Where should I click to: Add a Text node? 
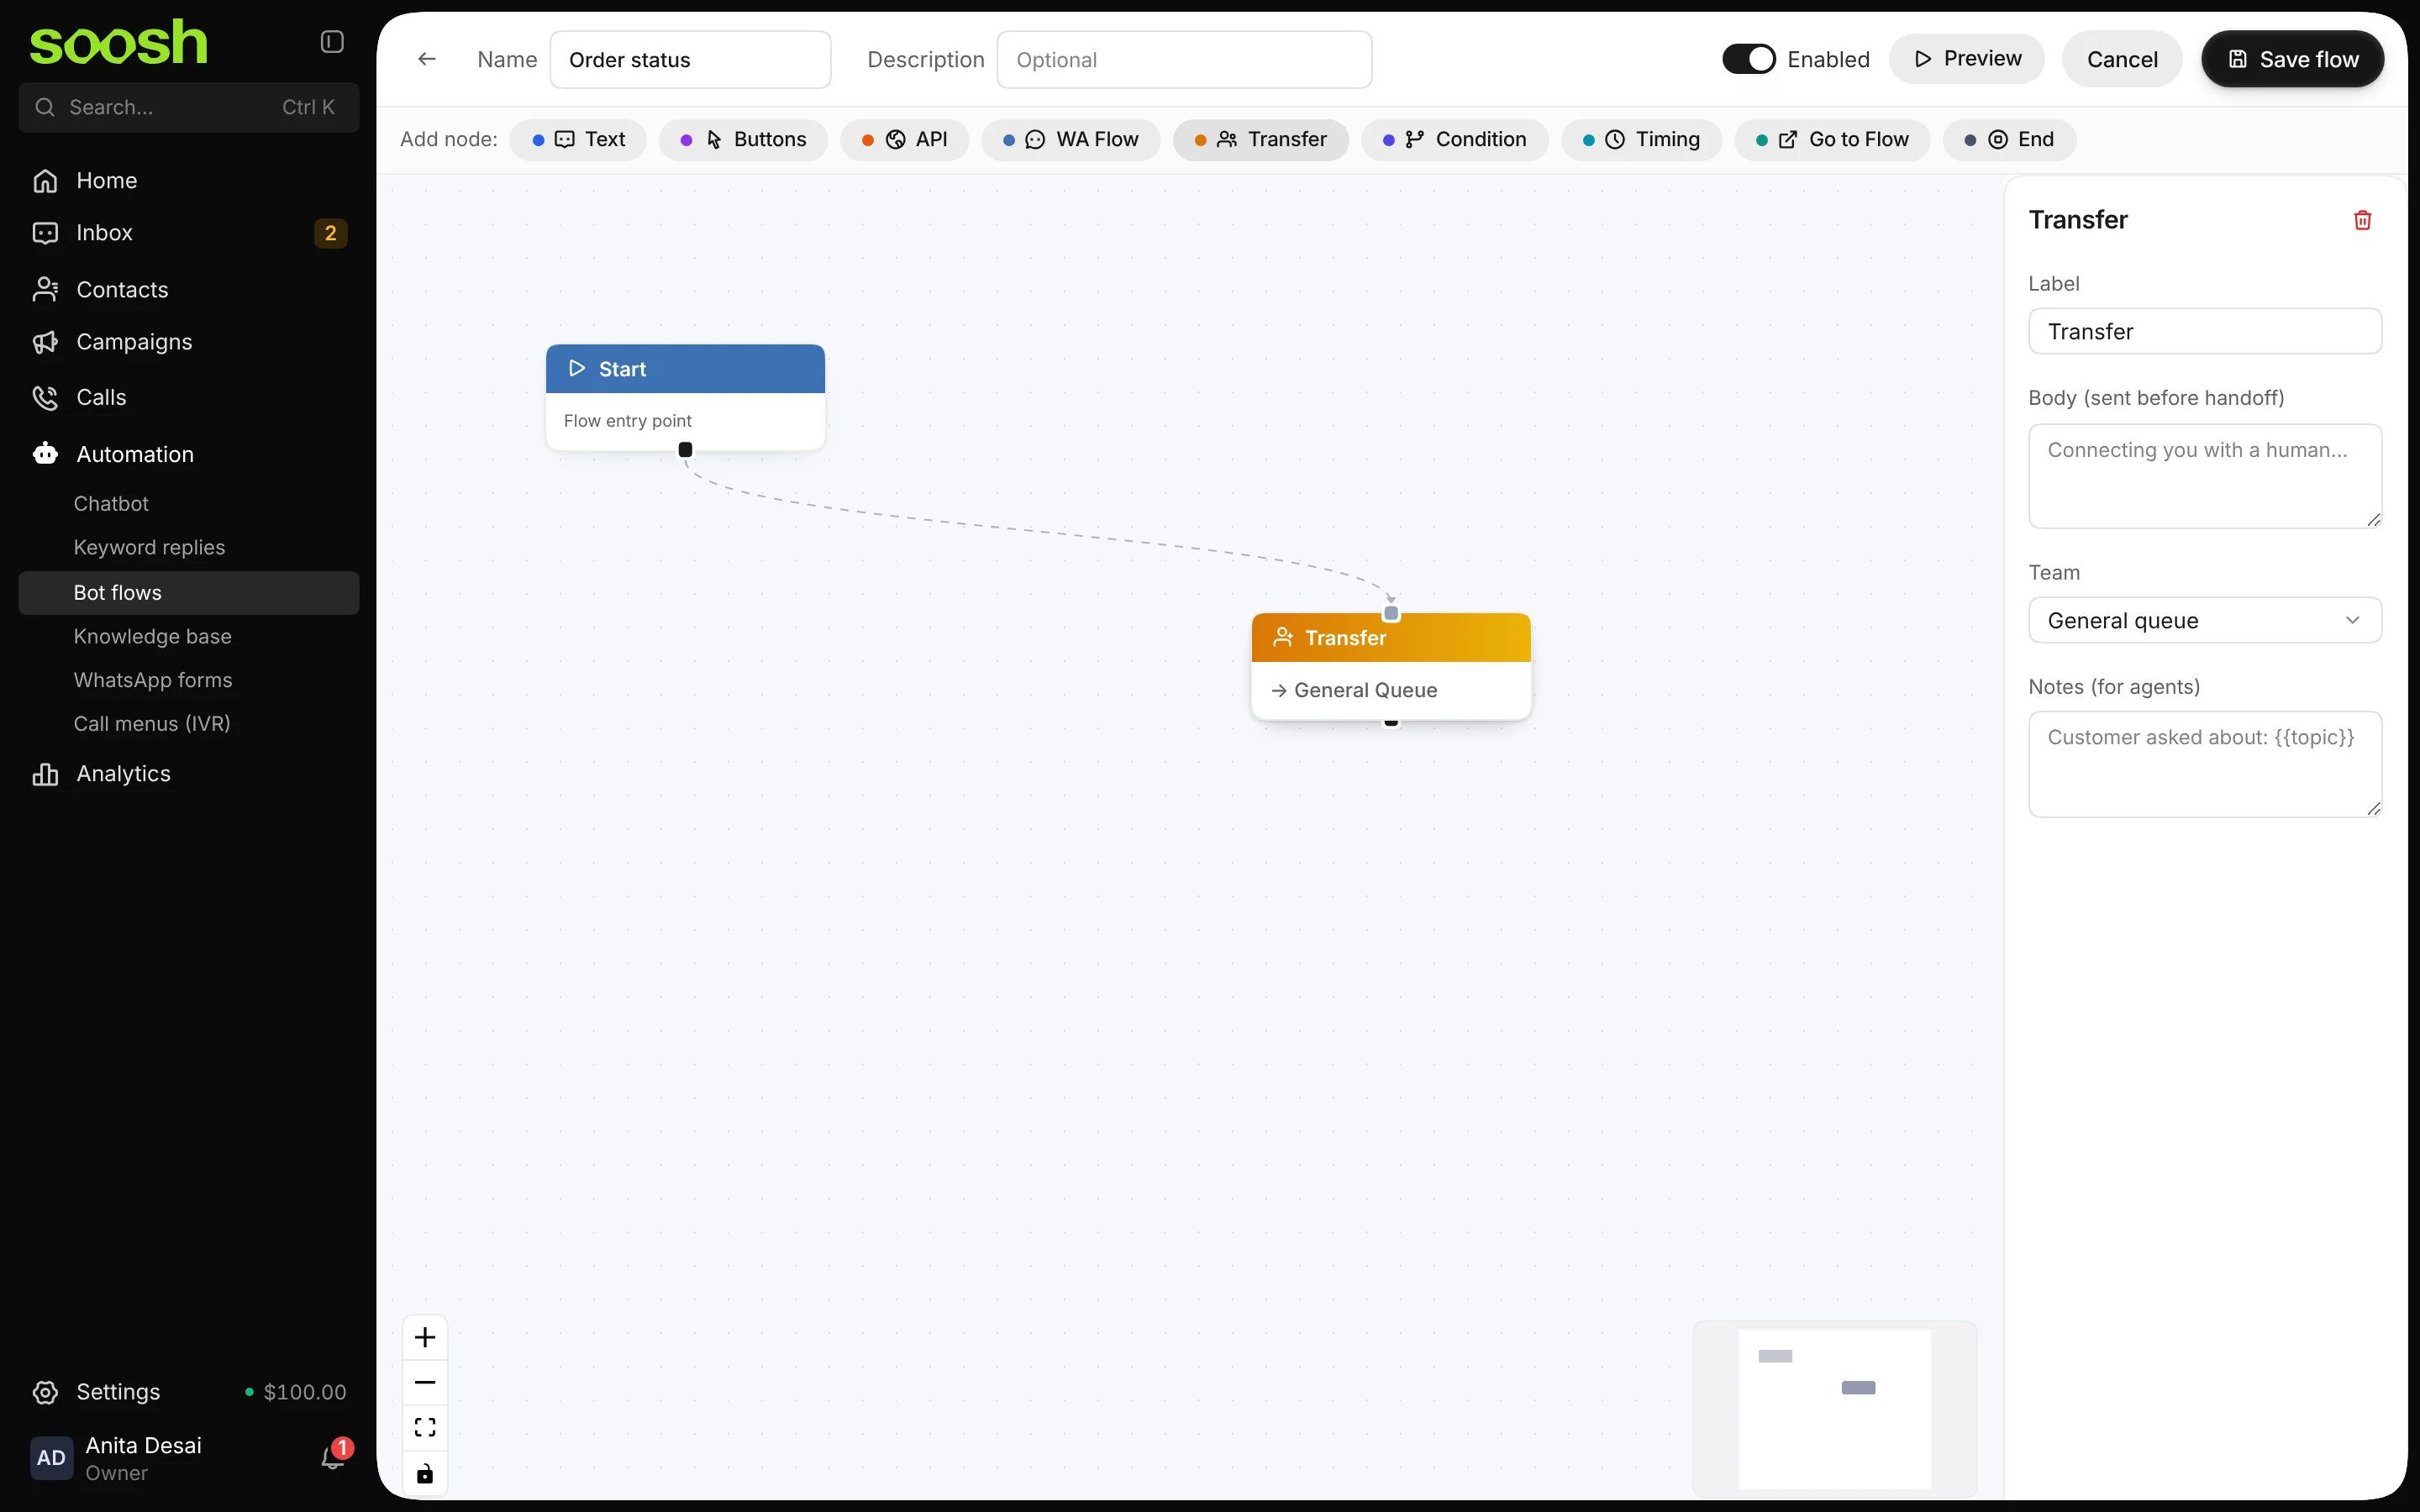(578, 139)
